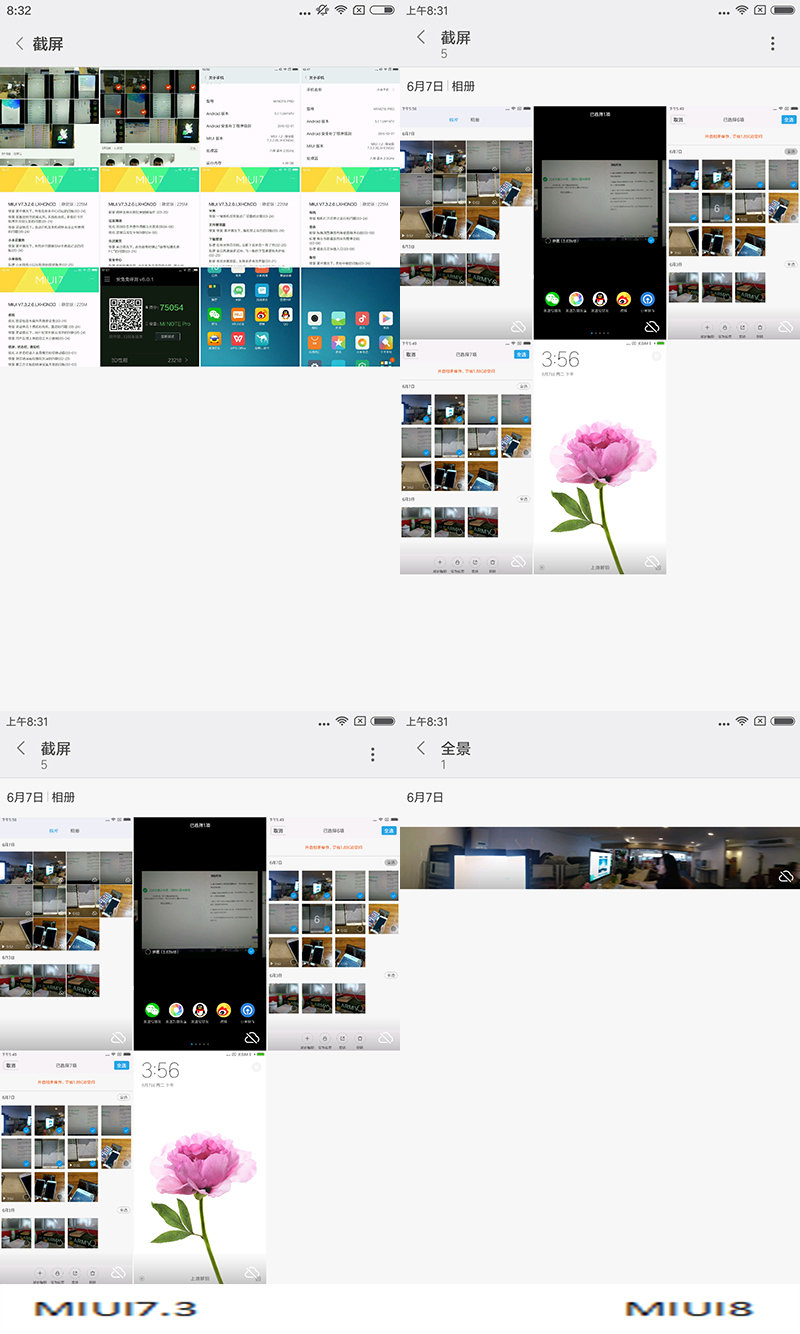Tap no-SIM box icon in the 8:32 status bar
This screenshot has height=1334, width=800.
(x=359, y=10)
